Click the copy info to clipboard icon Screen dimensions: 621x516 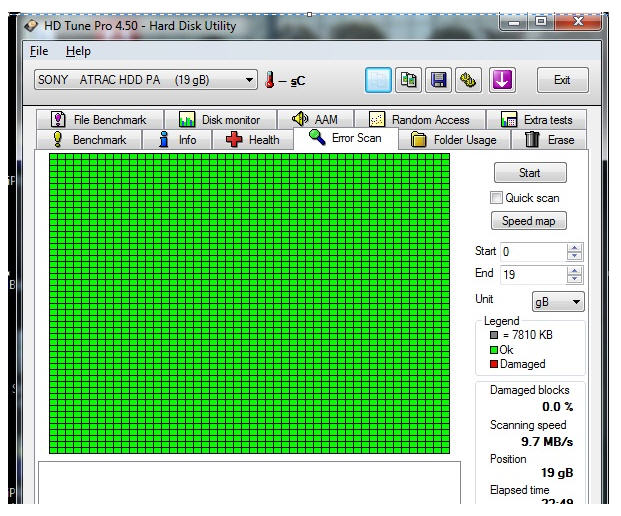409,80
